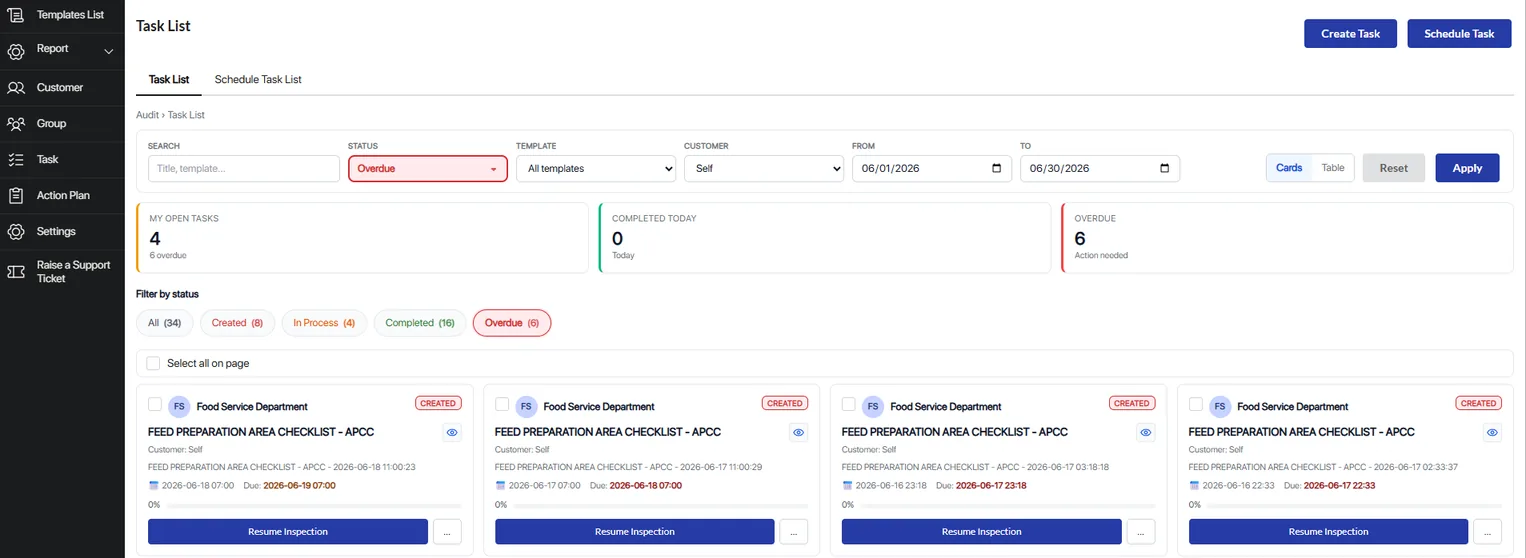
Task: Open the Customer dropdown showing Self
Action: coord(764,169)
